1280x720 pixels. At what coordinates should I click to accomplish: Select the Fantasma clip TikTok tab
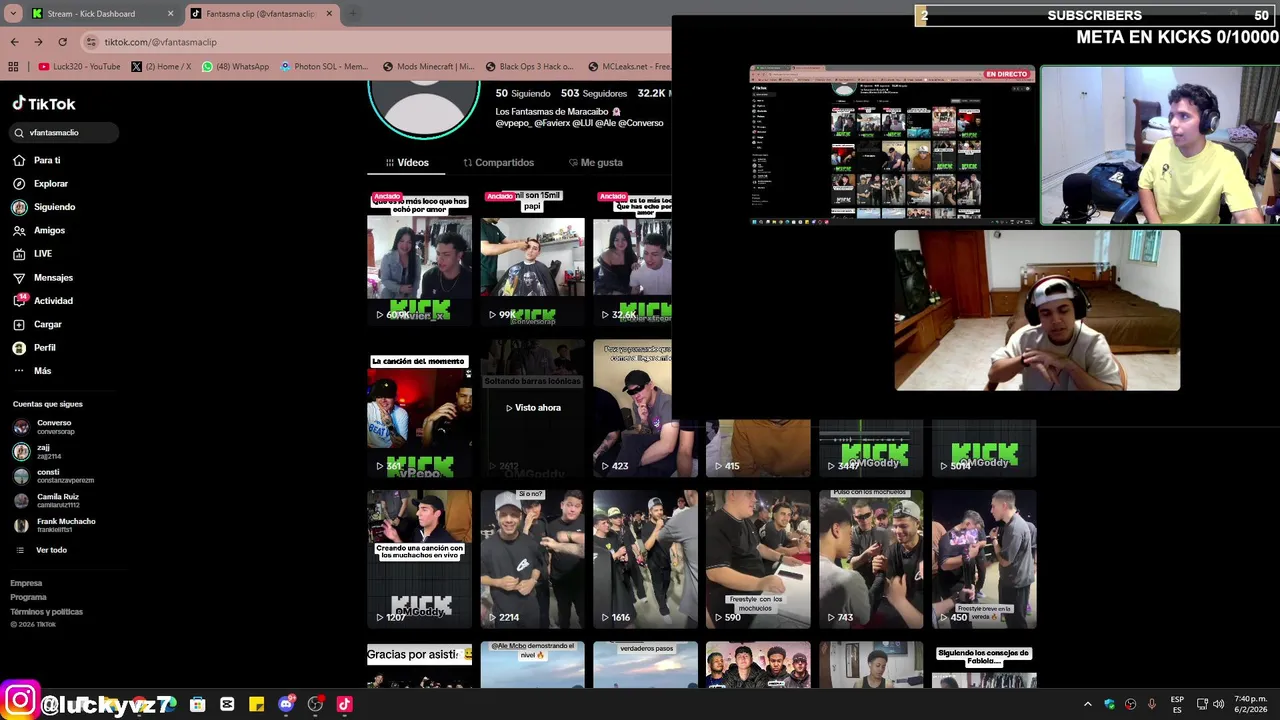[262, 13]
